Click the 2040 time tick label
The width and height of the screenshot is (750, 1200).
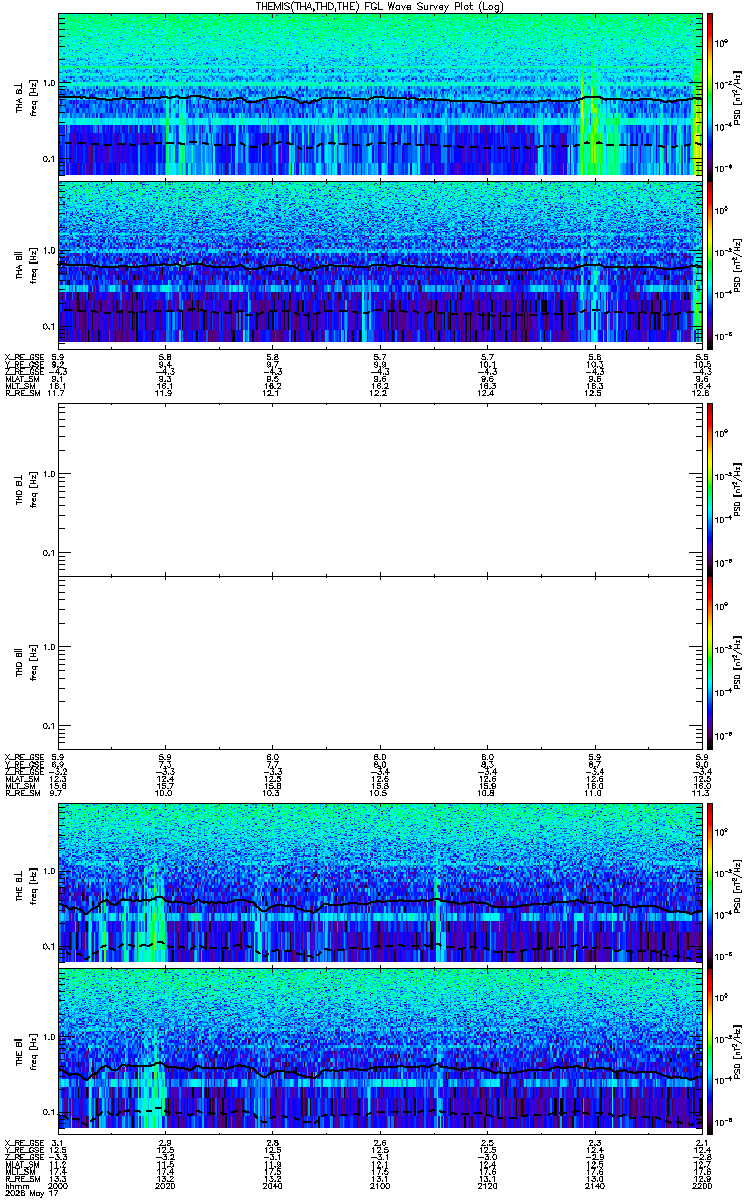click(272, 1185)
